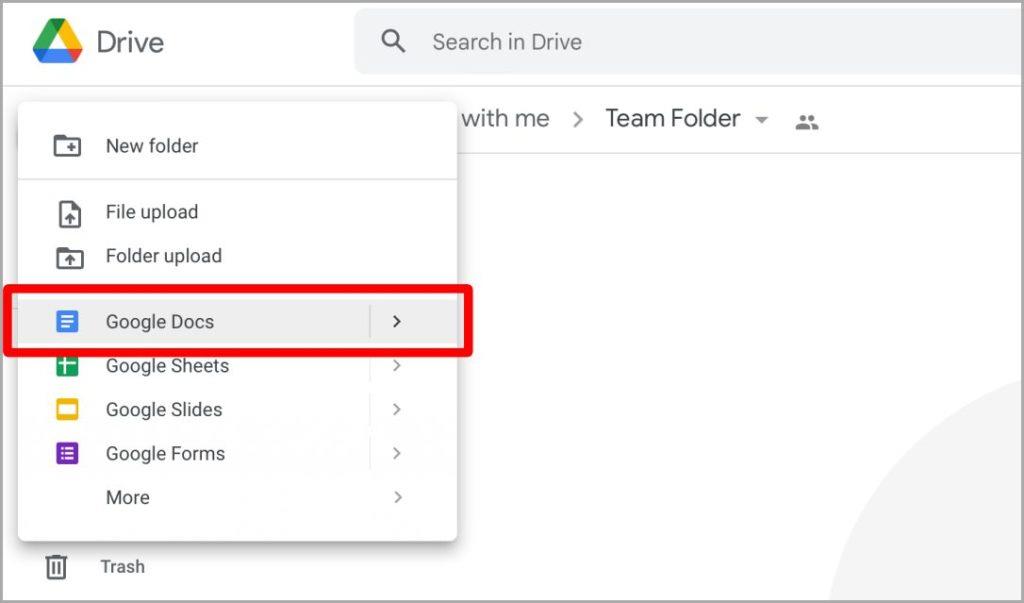Click the yellow Google Slides icon

point(67,409)
